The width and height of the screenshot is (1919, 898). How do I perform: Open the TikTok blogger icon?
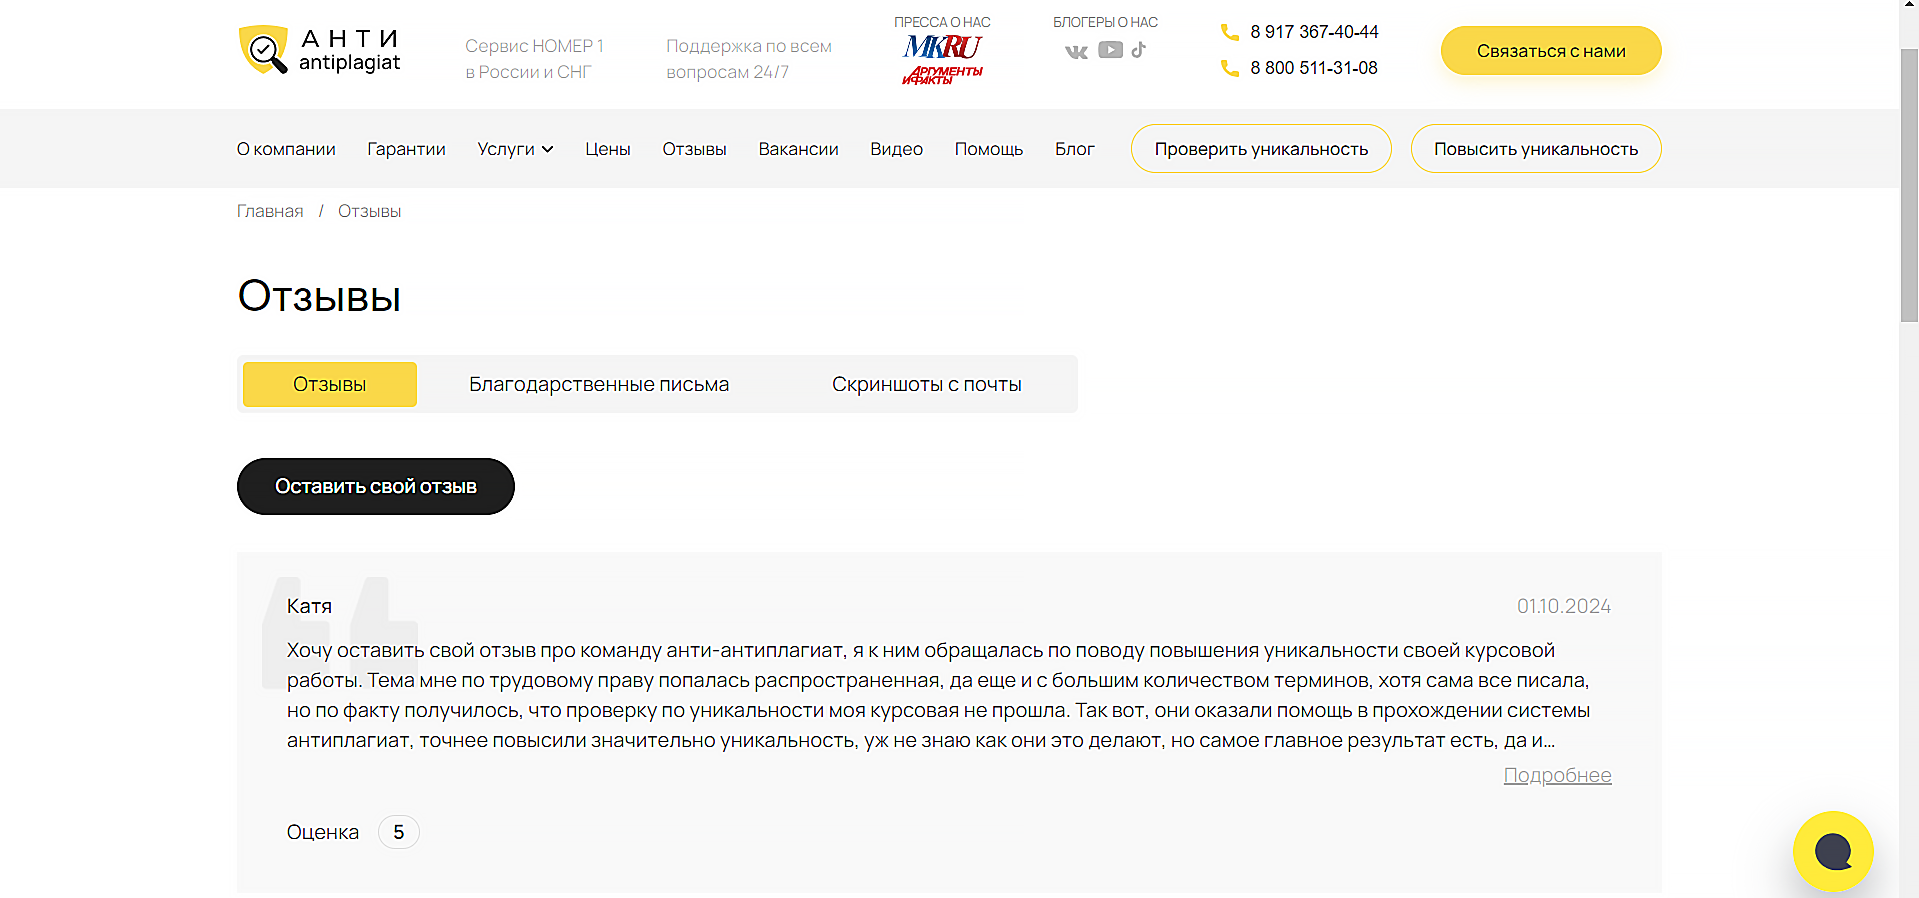pyautogui.click(x=1139, y=49)
